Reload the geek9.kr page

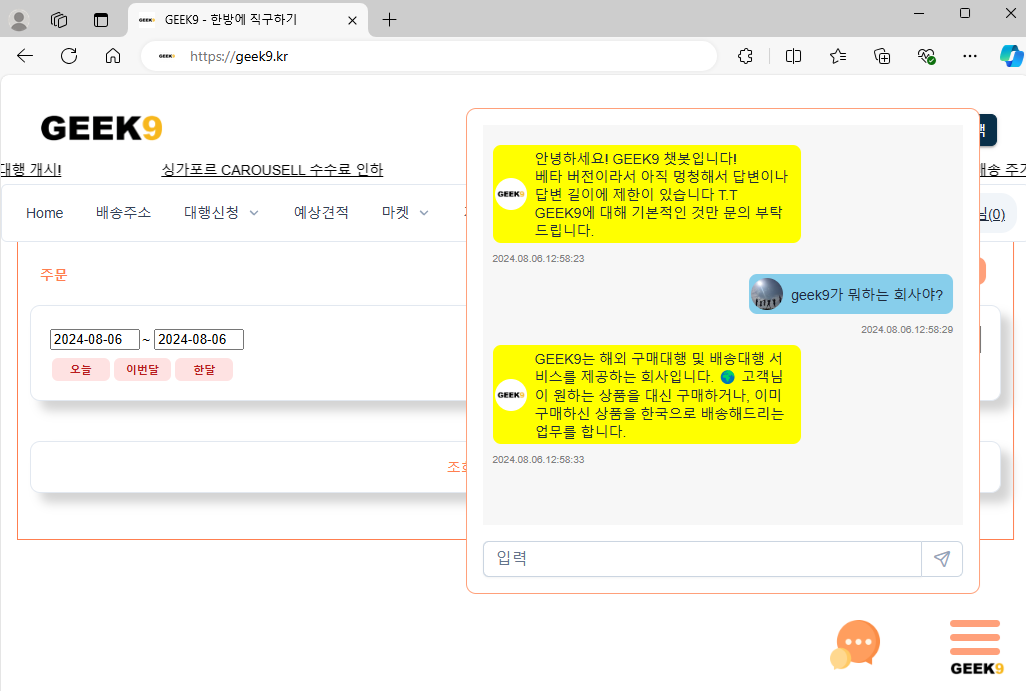[69, 56]
